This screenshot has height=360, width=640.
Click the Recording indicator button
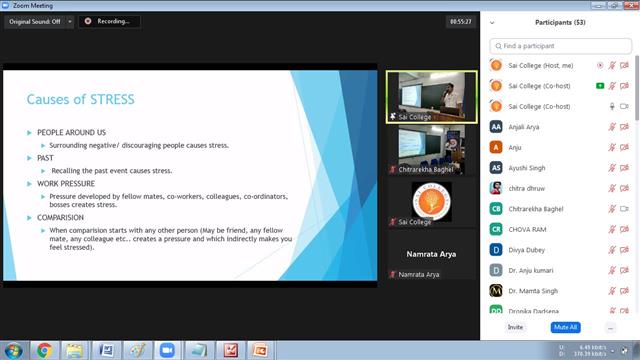(109, 22)
